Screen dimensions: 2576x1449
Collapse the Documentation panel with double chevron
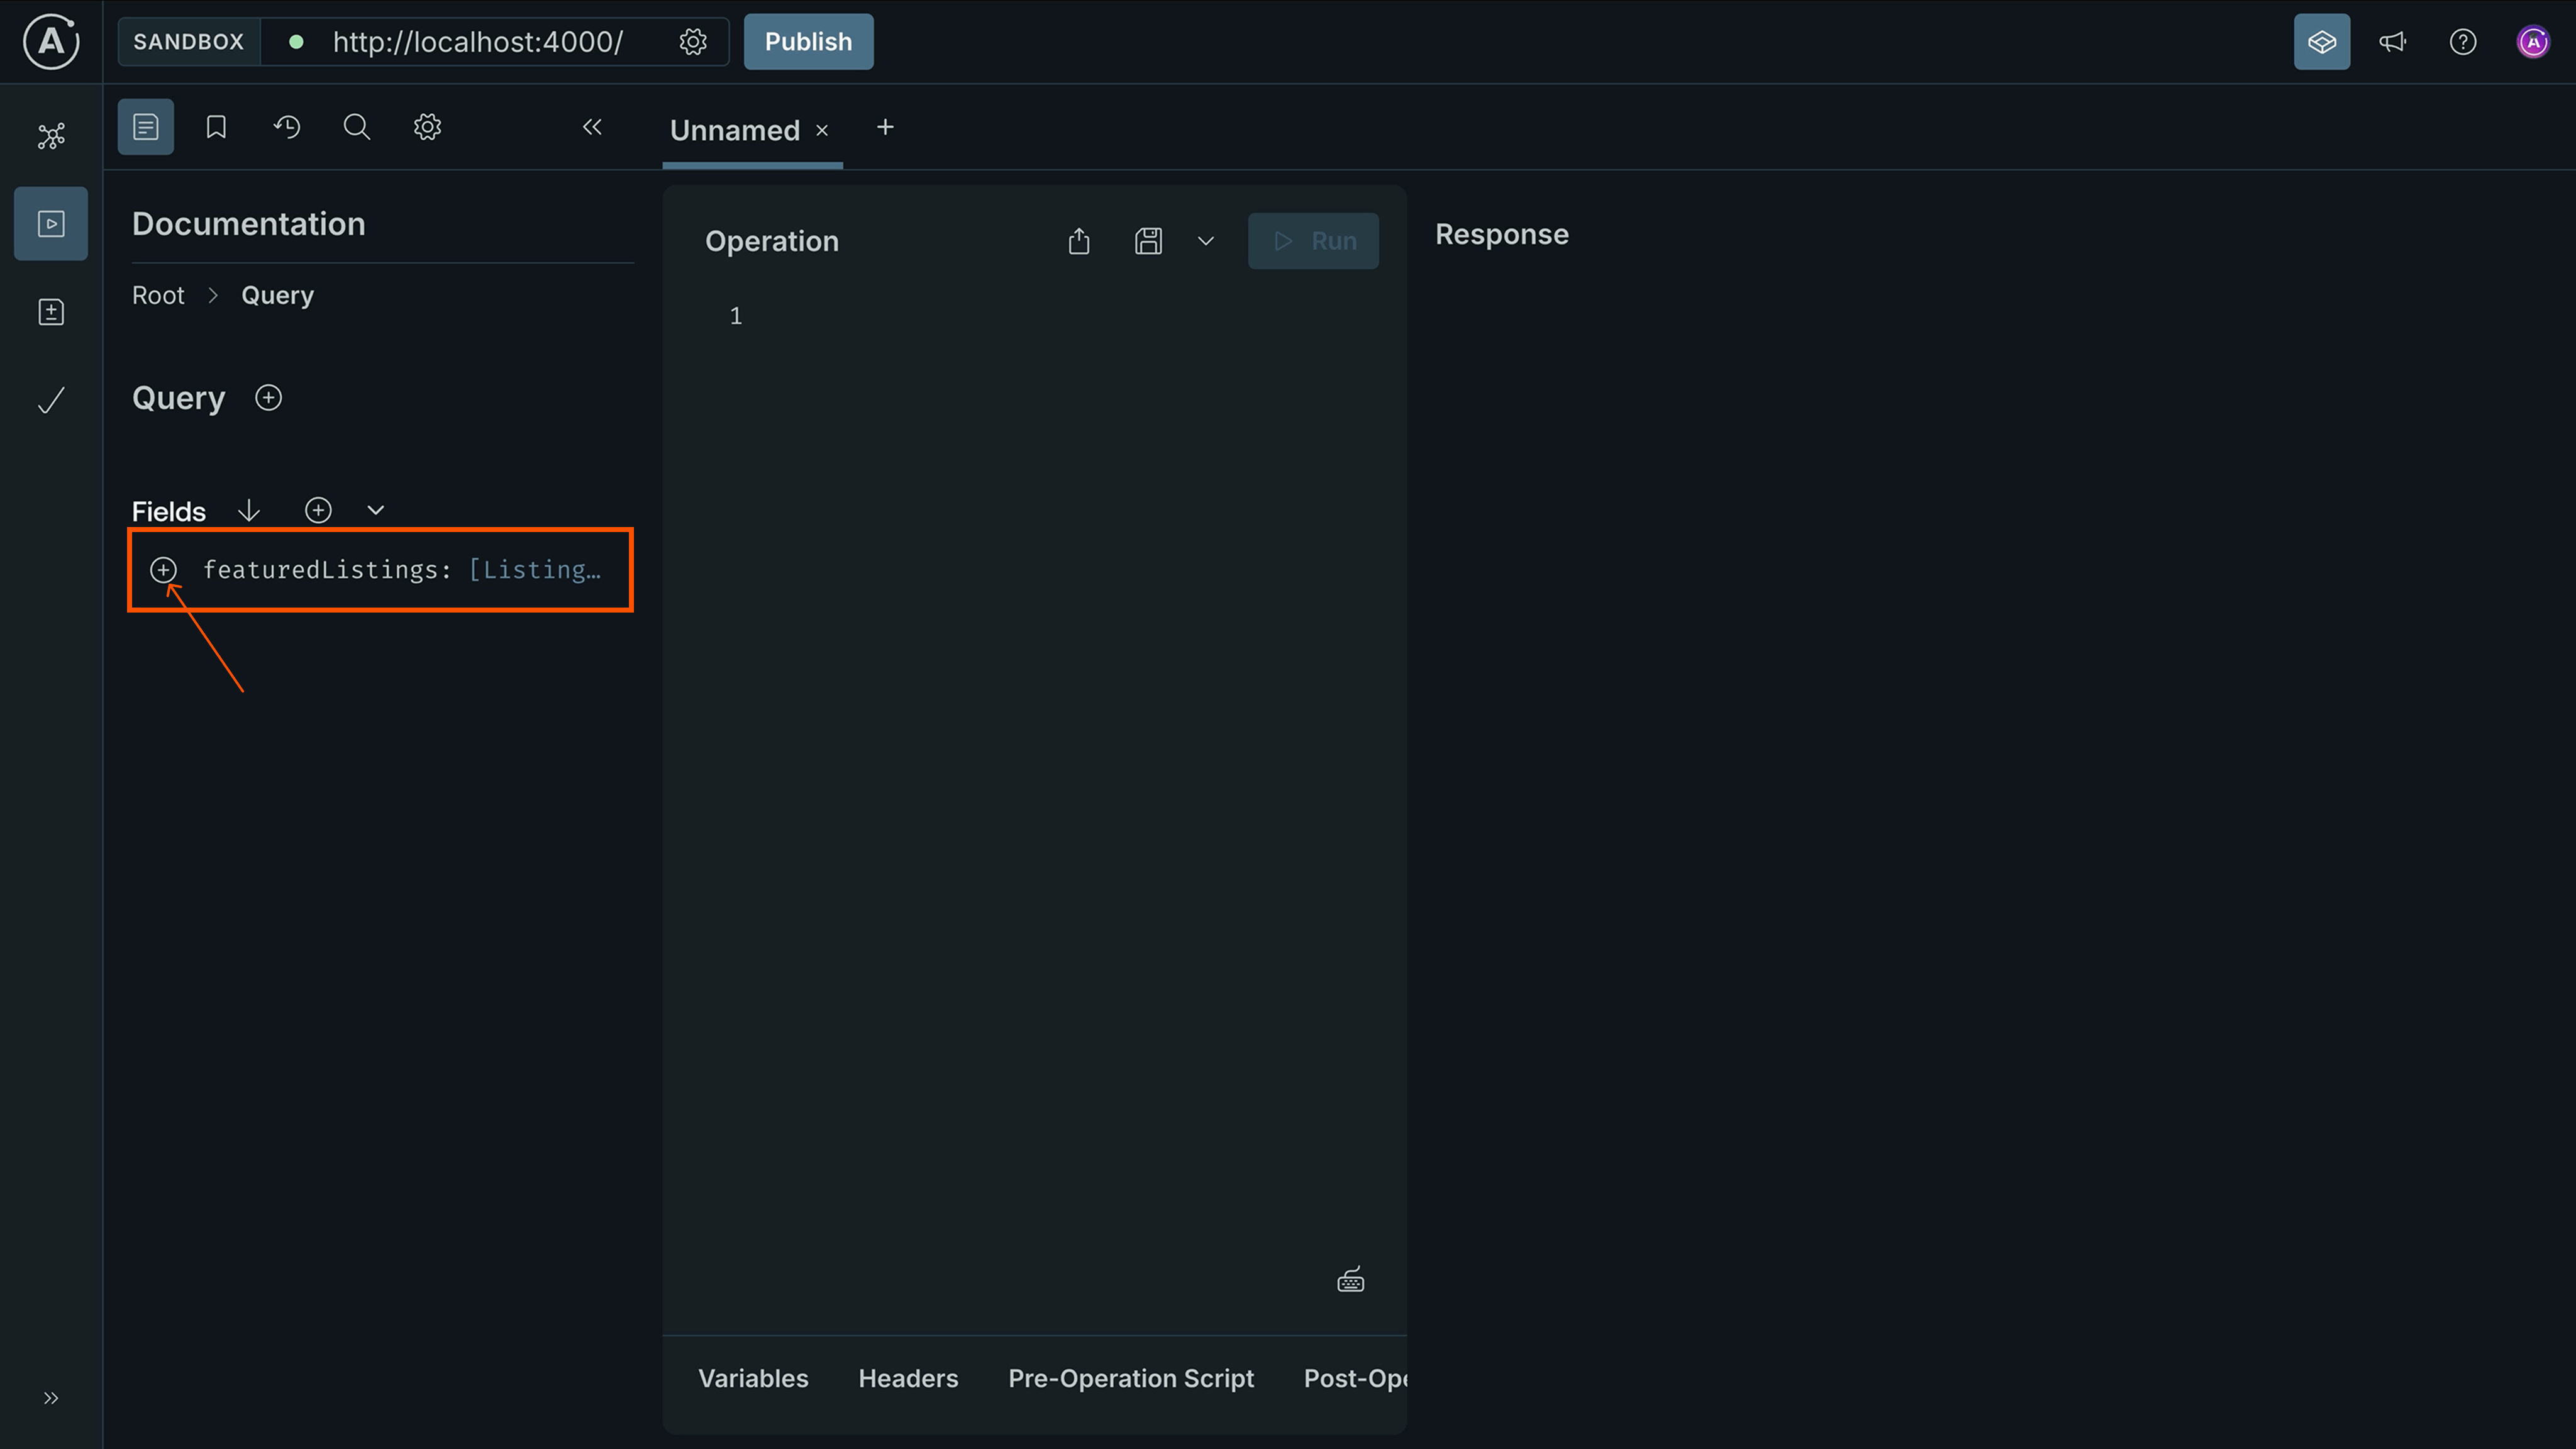tap(592, 127)
